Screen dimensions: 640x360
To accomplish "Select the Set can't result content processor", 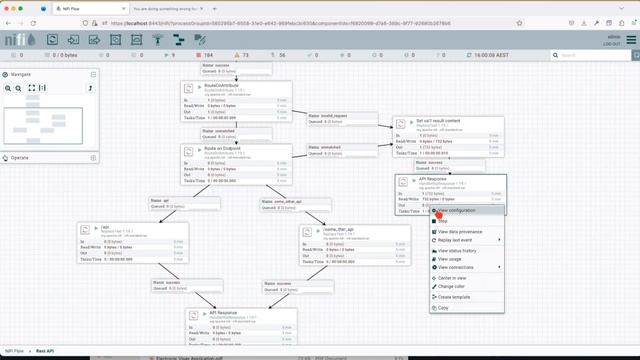I will 448,137.
